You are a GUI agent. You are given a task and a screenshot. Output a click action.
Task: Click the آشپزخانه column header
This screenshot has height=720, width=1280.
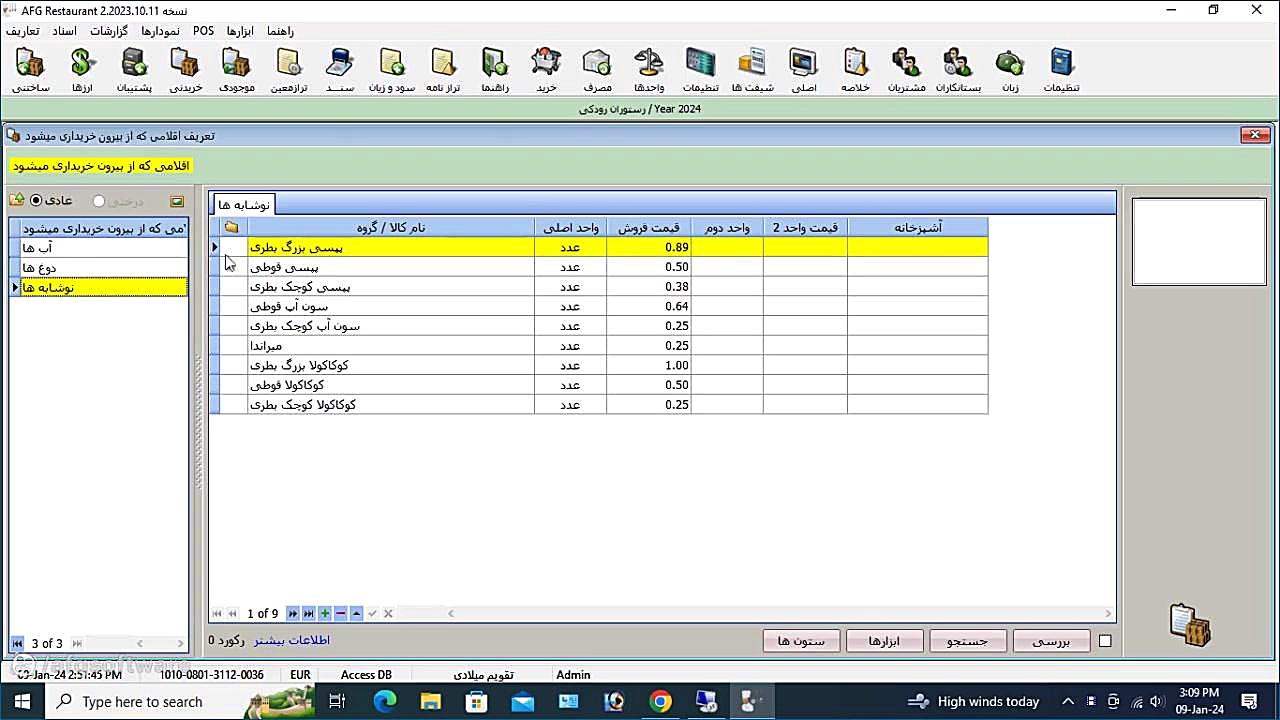pos(918,228)
